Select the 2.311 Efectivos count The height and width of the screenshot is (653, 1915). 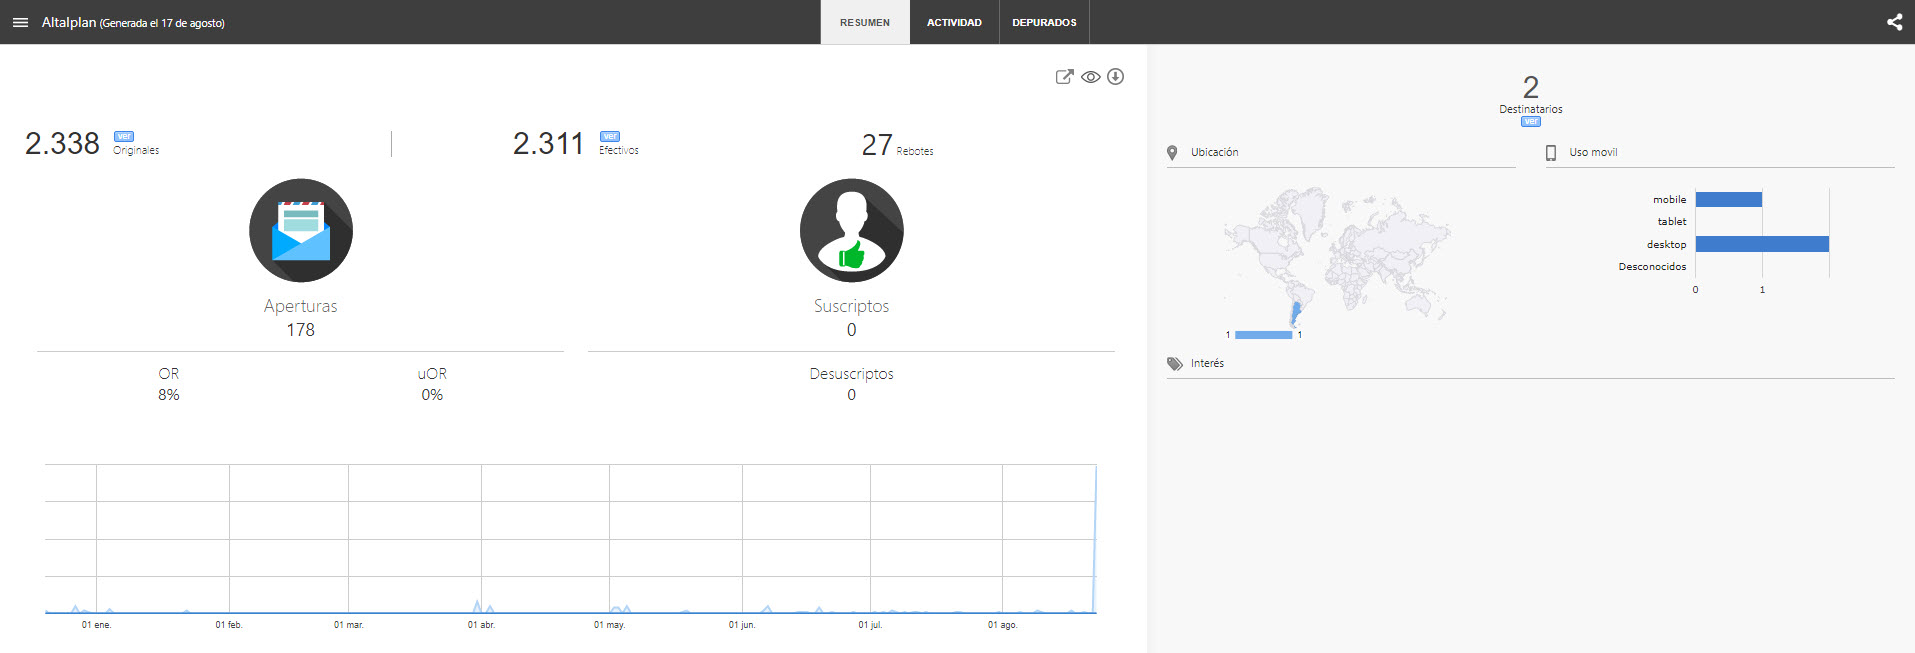548,144
